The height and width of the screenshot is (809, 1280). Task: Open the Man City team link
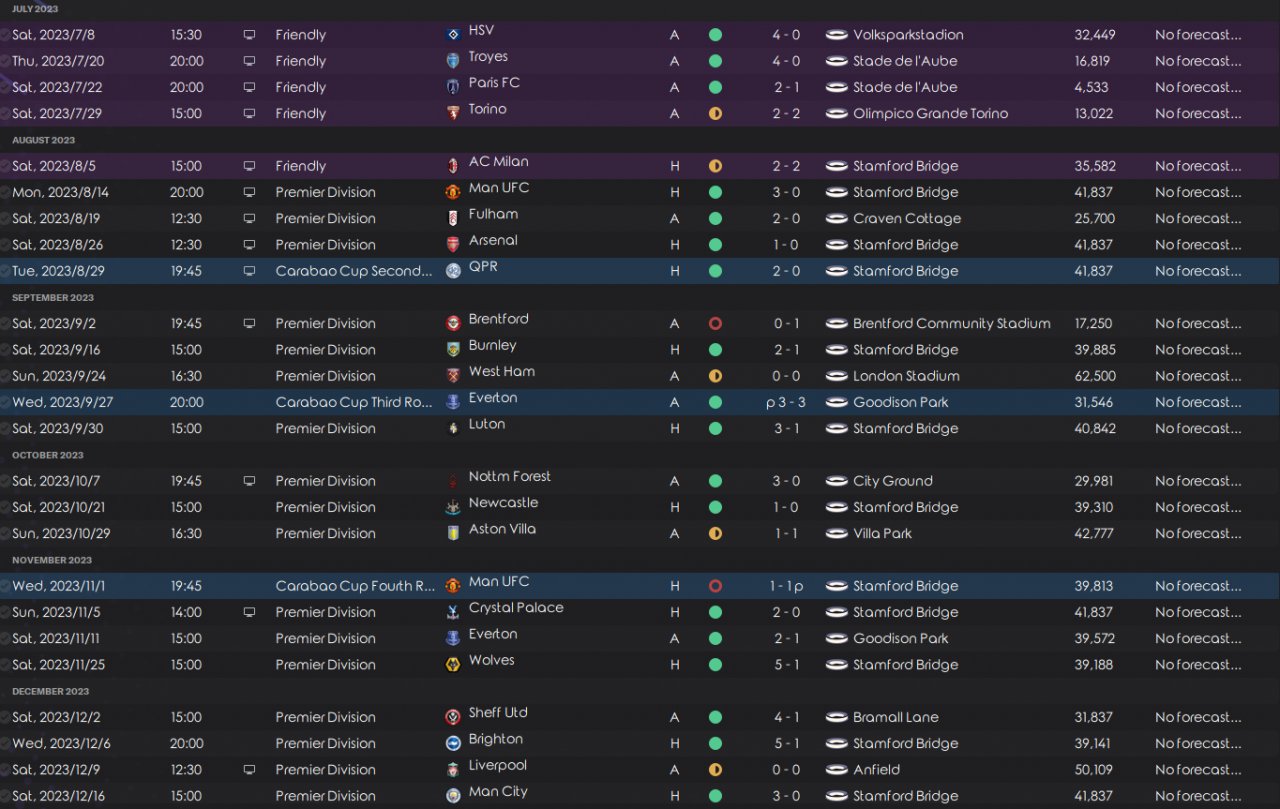497,792
